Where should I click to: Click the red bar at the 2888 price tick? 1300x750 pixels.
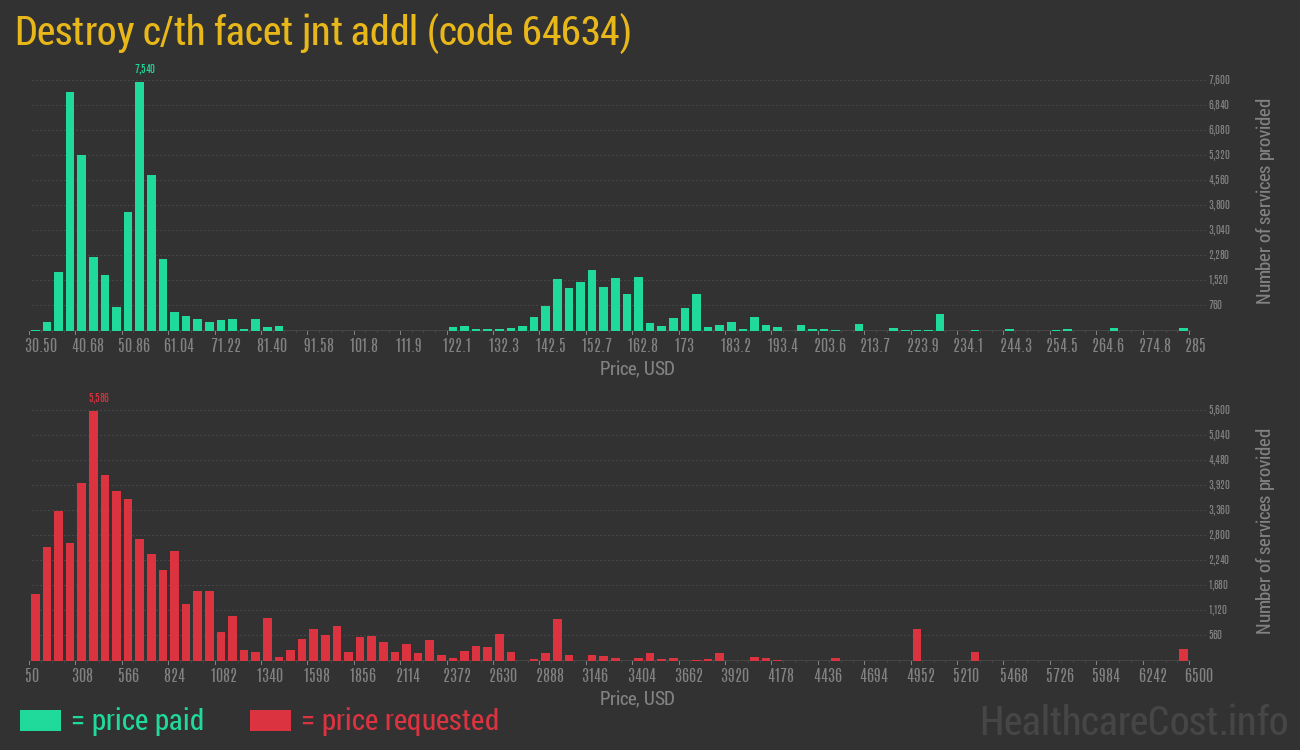557,640
